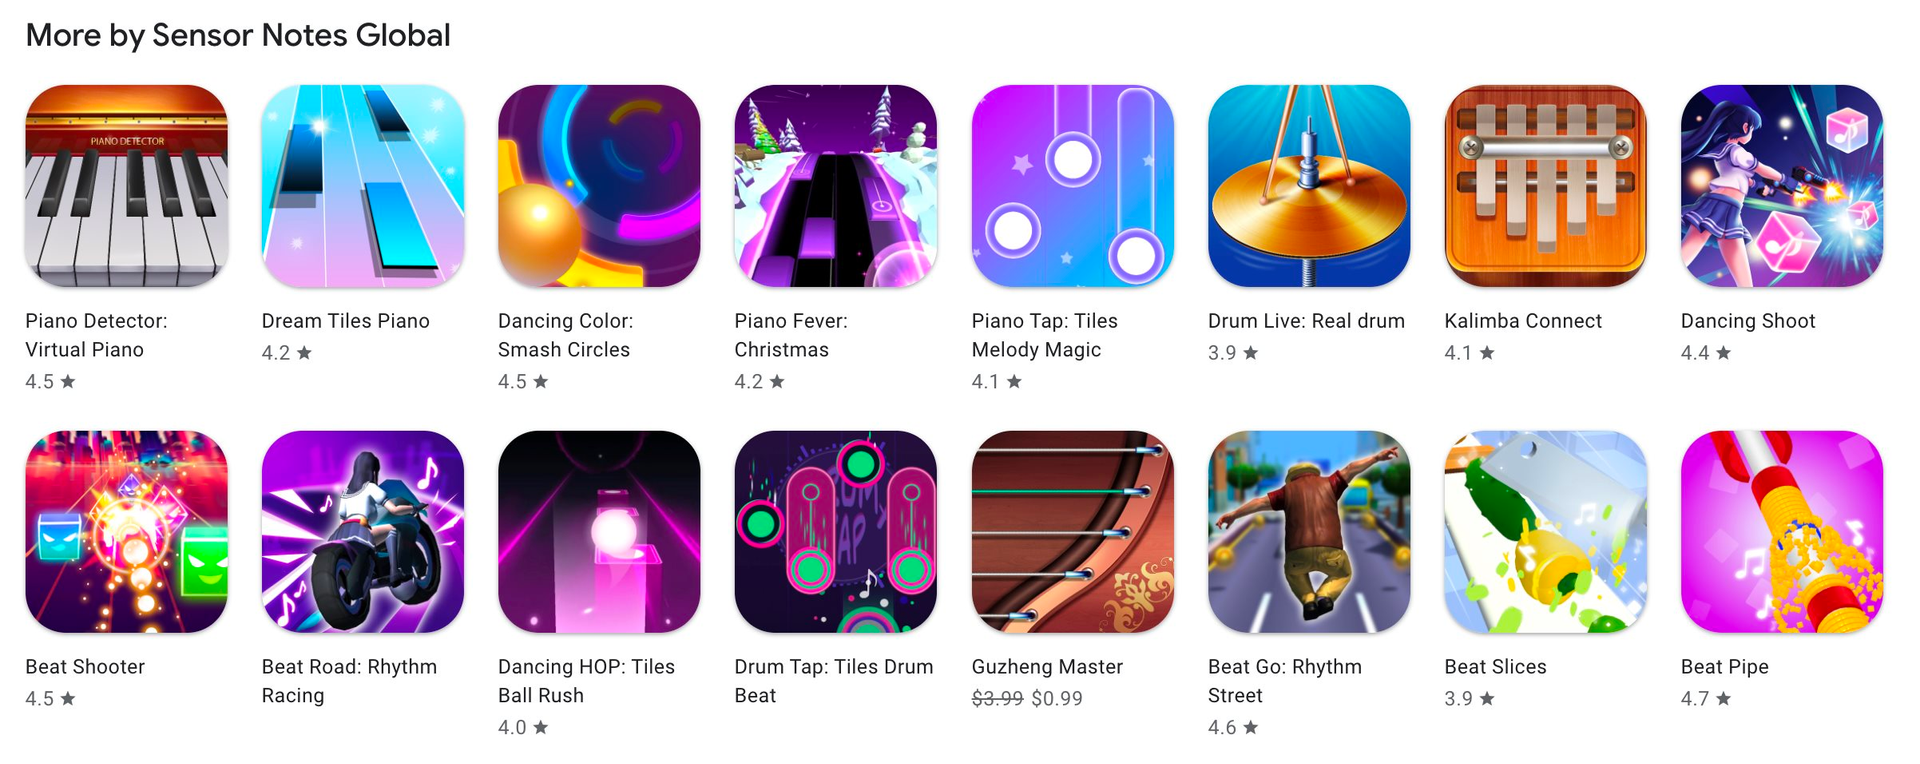Viewport: 1920px width, 764px height.
Task: Open the Piano Detector app icon
Action: [x=126, y=186]
